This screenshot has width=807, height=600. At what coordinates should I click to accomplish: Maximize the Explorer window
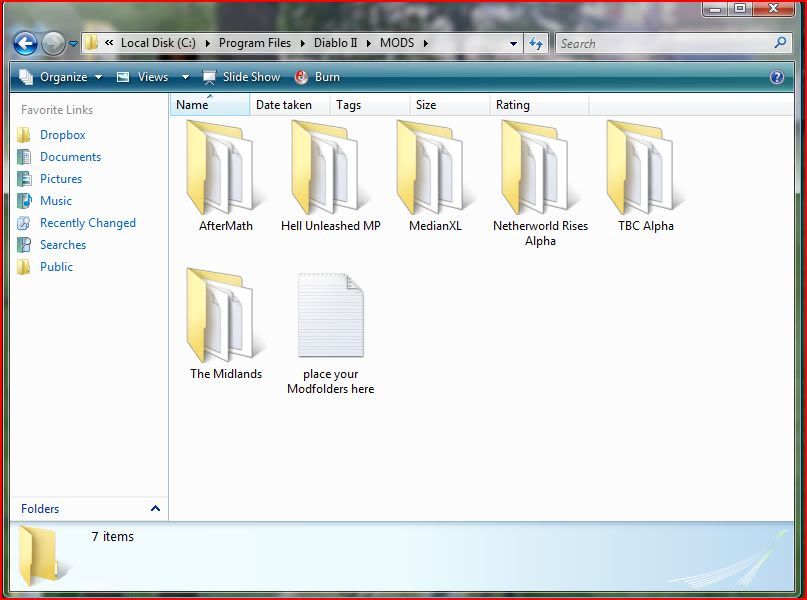pyautogui.click(x=740, y=9)
